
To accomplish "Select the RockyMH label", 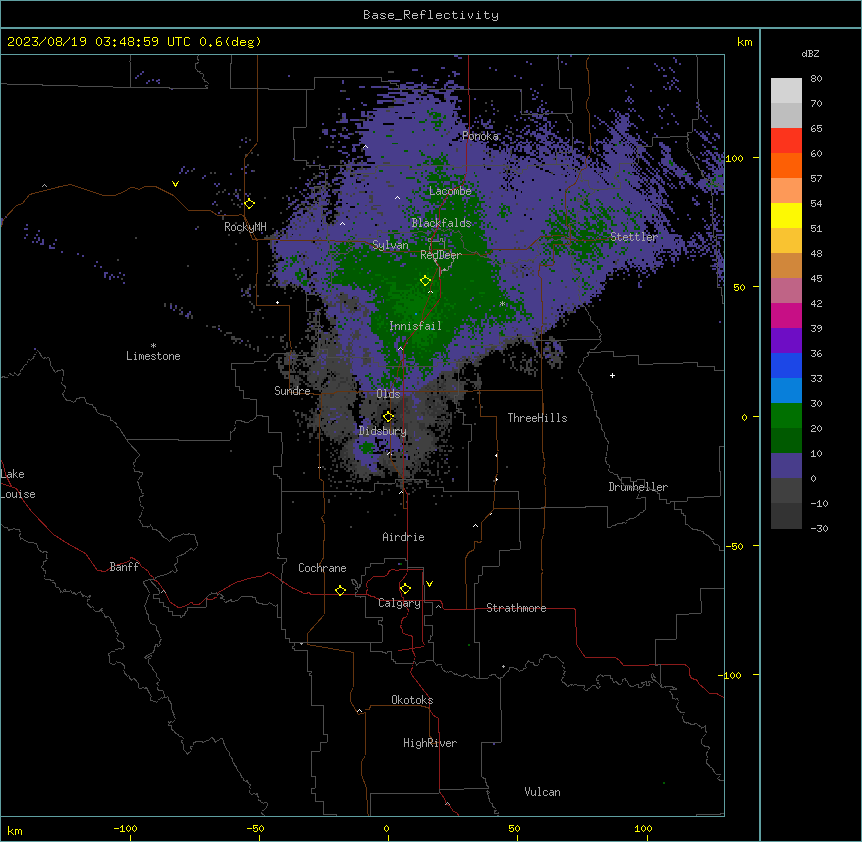I will click(245, 227).
